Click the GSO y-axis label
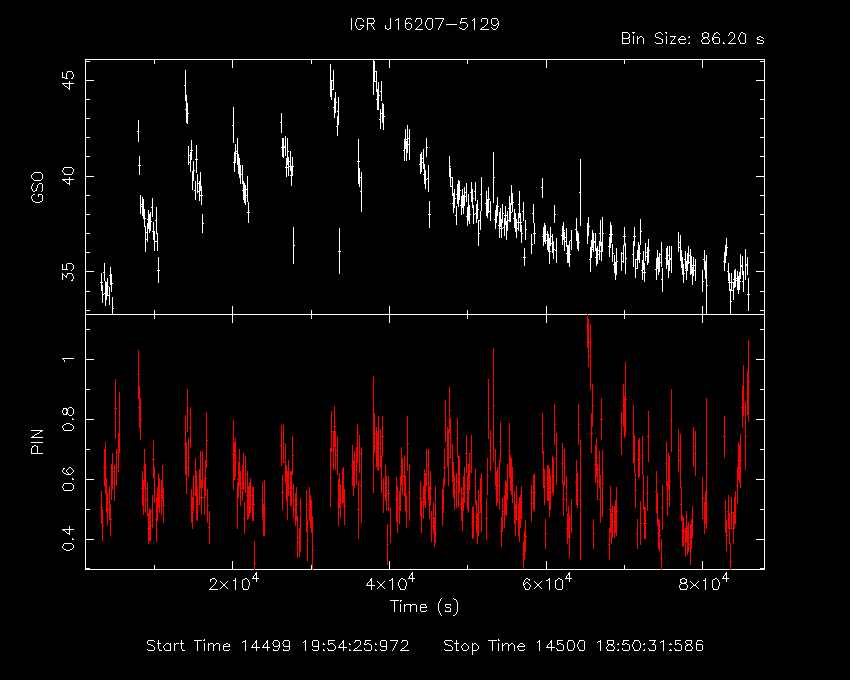 (x=37, y=187)
